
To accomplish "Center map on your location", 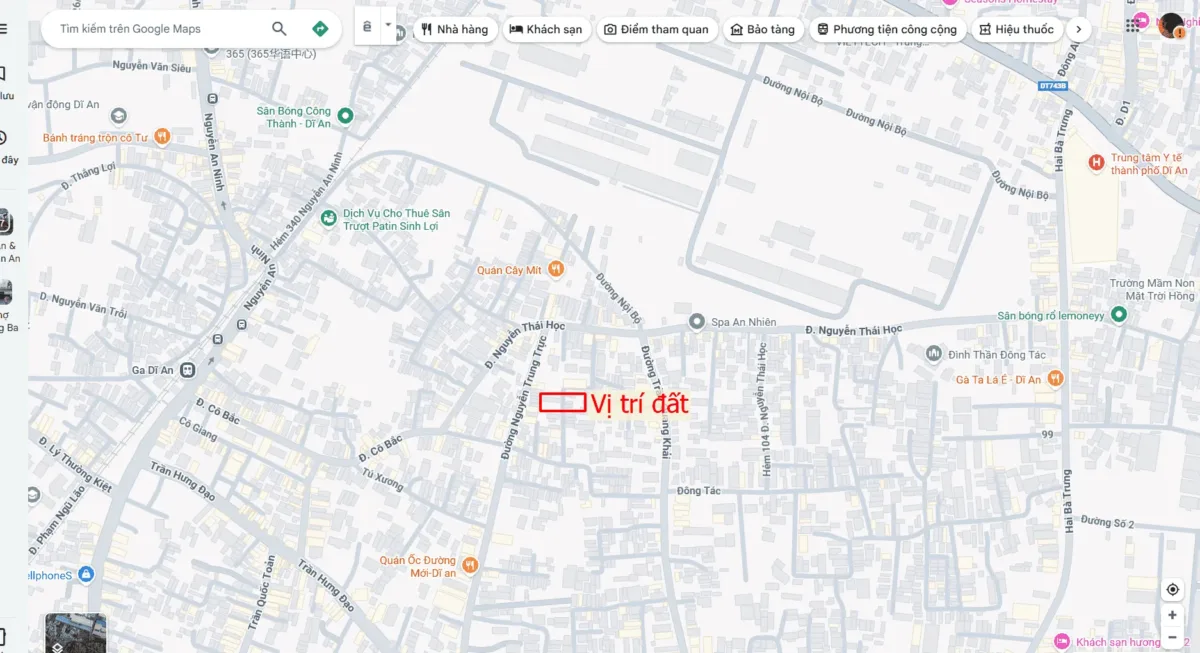I will [1172, 589].
